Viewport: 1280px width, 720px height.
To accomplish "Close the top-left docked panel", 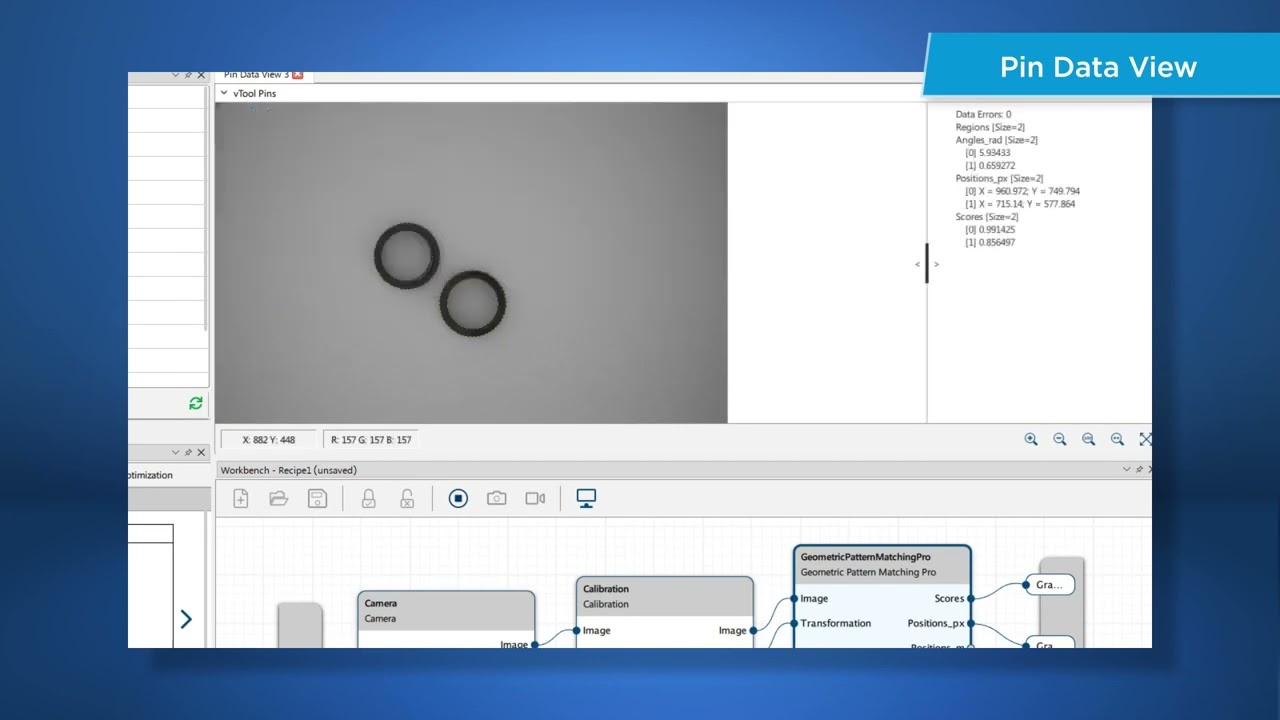I will click(x=201, y=75).
